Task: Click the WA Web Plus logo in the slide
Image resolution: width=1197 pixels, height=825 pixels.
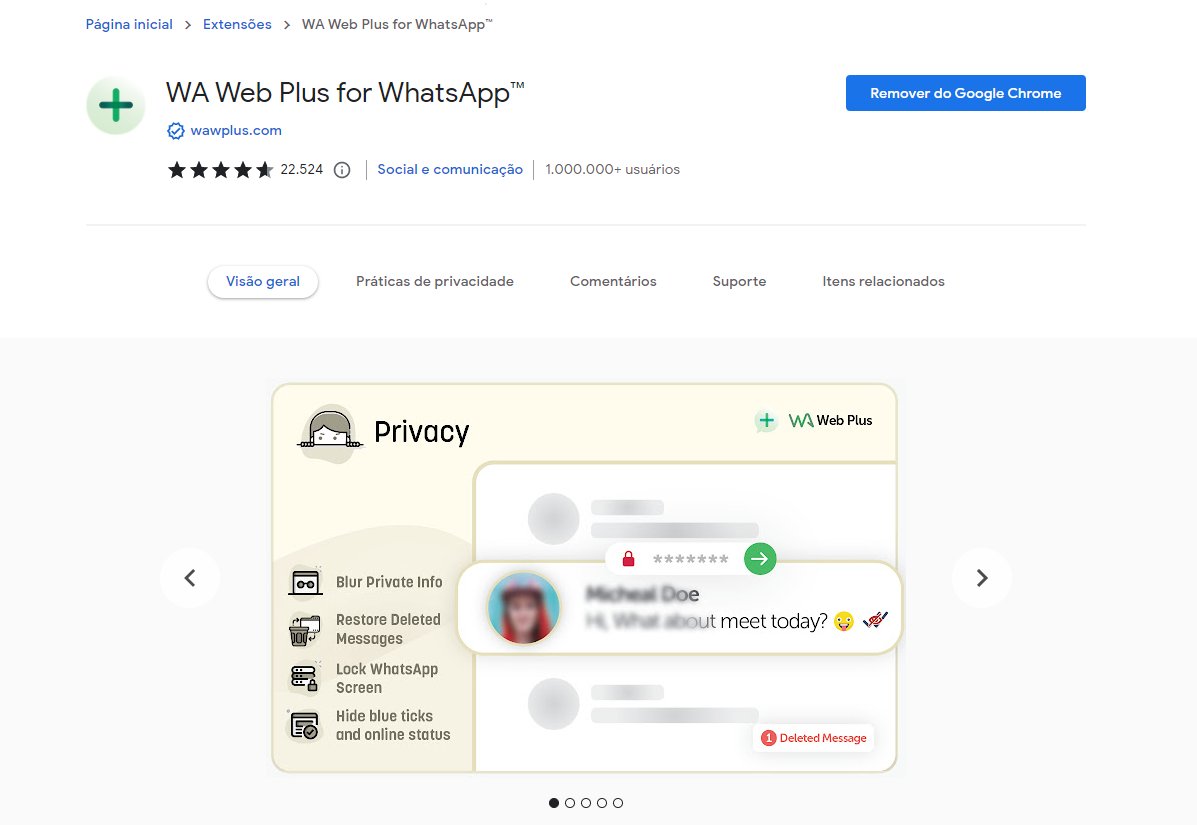Action: 814,421
